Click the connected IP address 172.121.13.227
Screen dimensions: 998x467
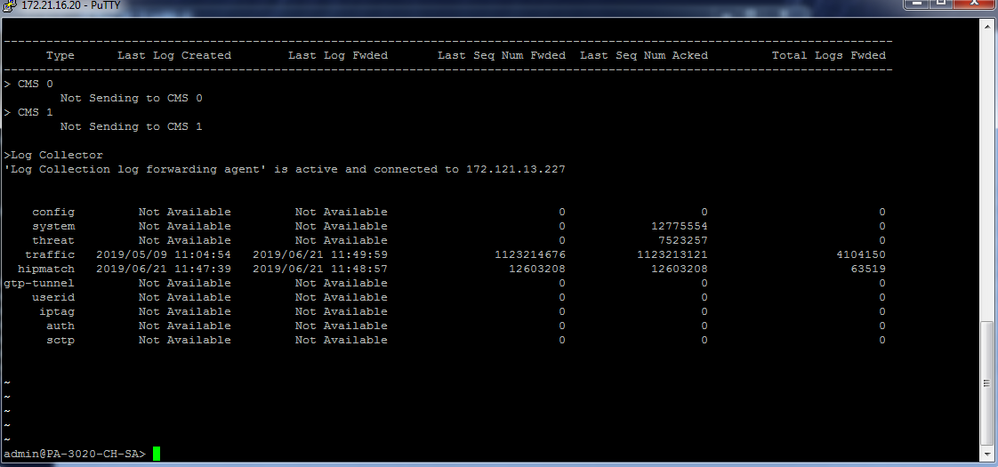pyautogui.click(x=516, y=169)
